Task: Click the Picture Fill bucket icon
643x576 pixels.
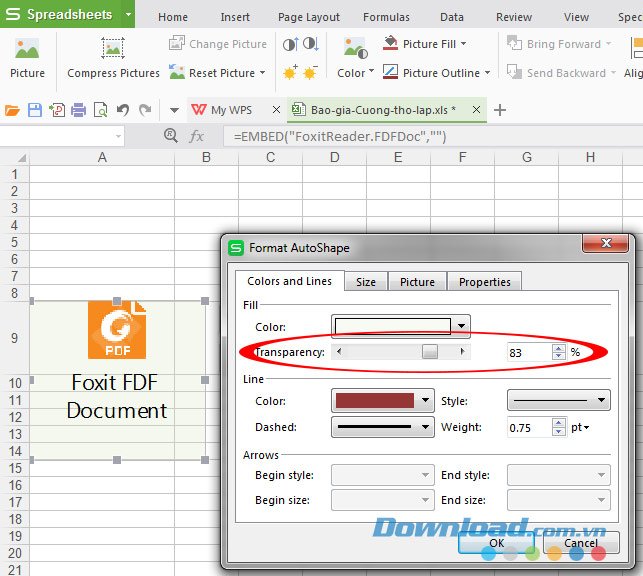Action: pos(390,43)
